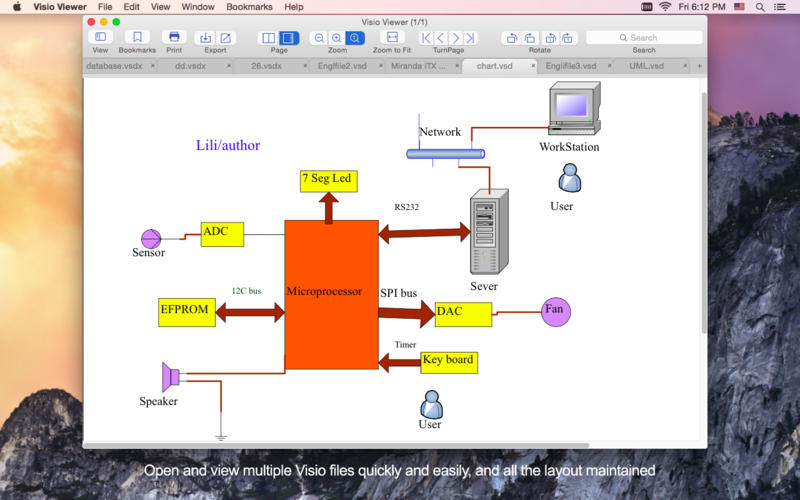
Task: Jump to the first page arrow
Action: (x=426, y=38)
